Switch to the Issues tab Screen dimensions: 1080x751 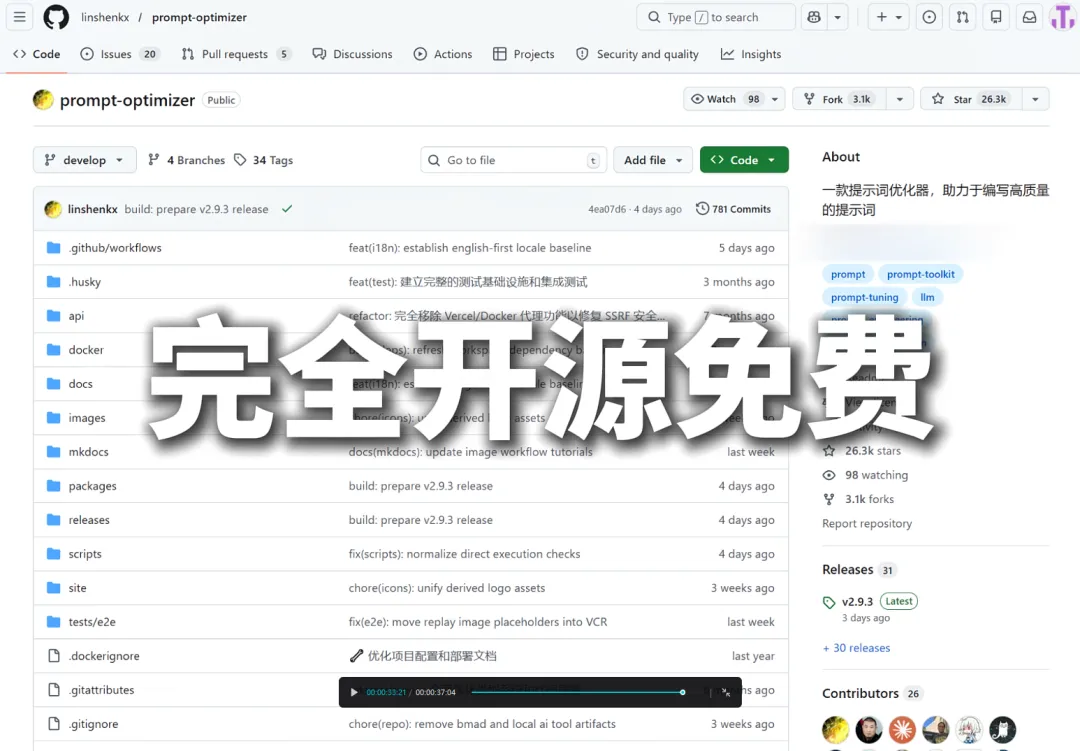coord(119,54)
